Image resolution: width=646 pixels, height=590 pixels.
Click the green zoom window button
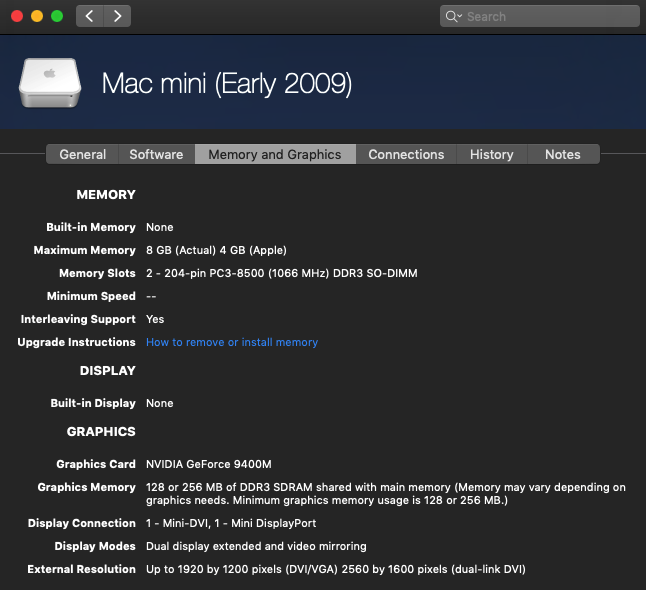(x=57, y=16)
